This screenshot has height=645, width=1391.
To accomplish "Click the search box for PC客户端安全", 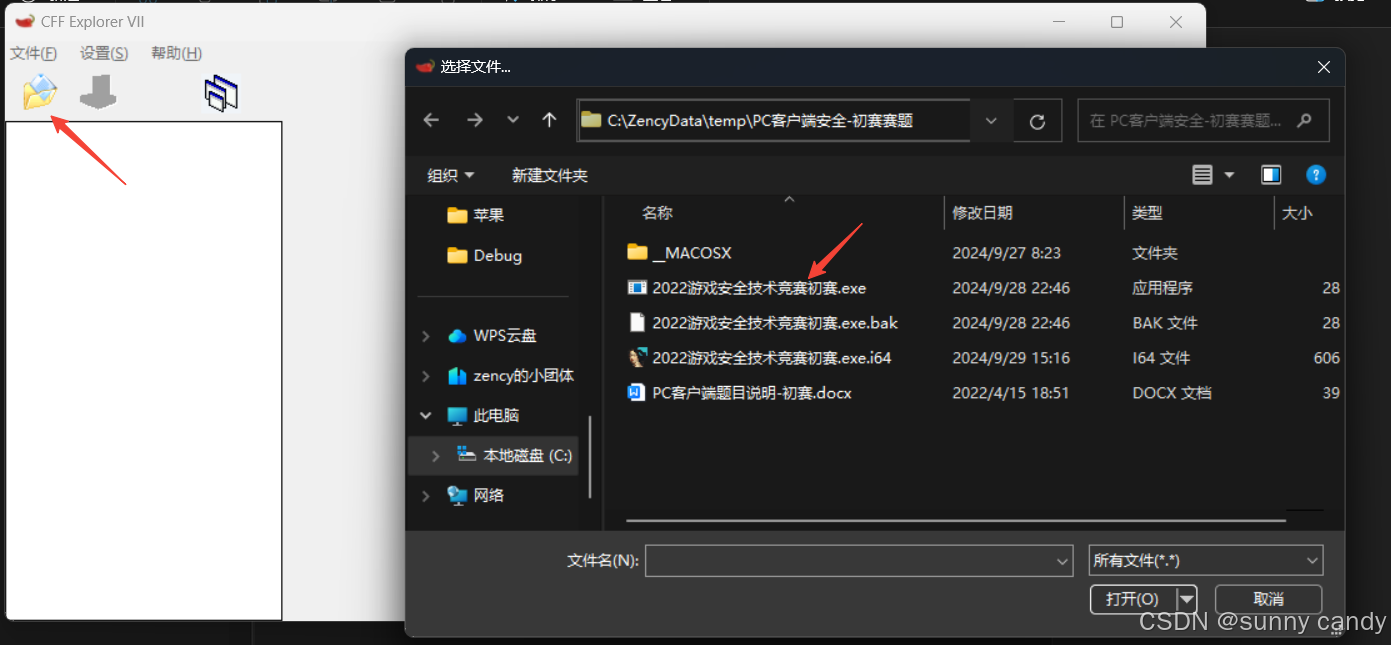I will (x=1203, y=120).
